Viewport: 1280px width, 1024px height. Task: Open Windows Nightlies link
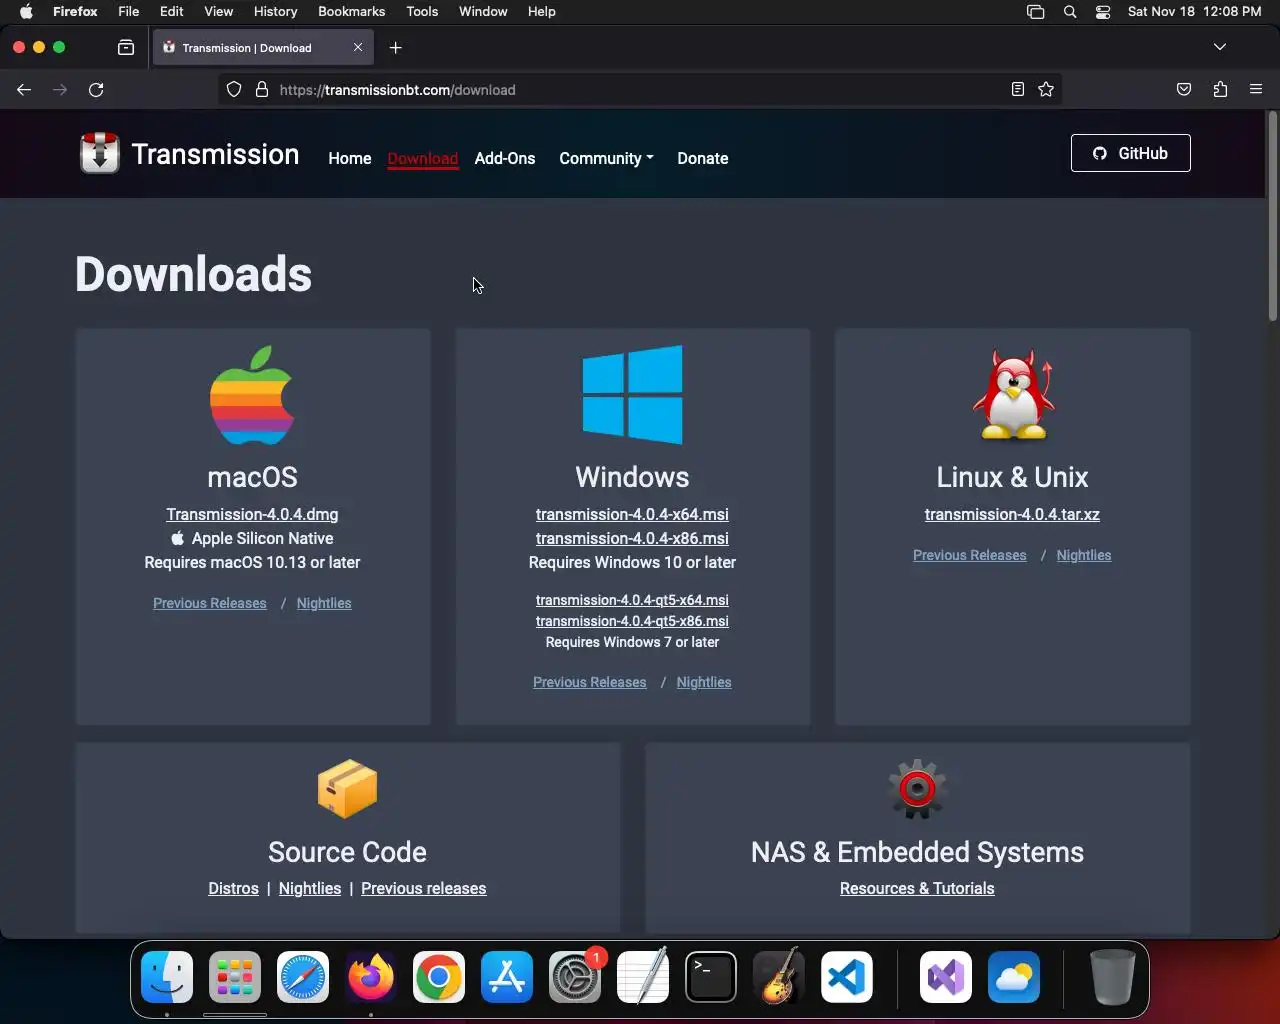click(704, 682)
